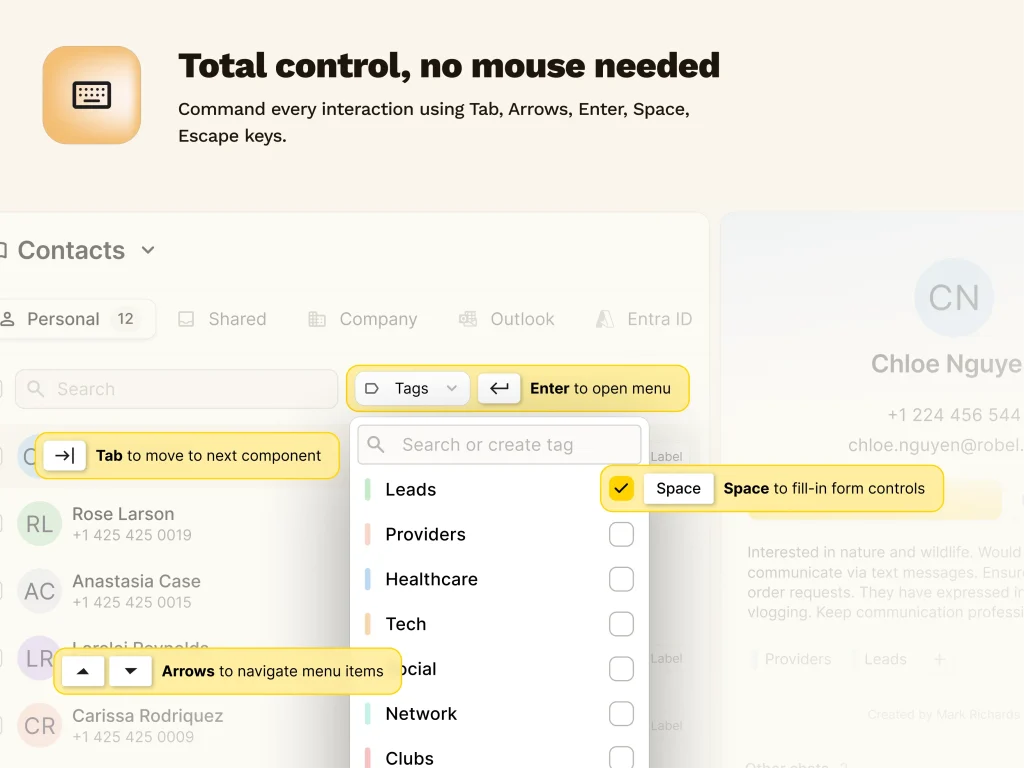Click the magnifier icon in the contacts search bar
The height and width of the screenshot is (768, 1024).
[35, 388]
